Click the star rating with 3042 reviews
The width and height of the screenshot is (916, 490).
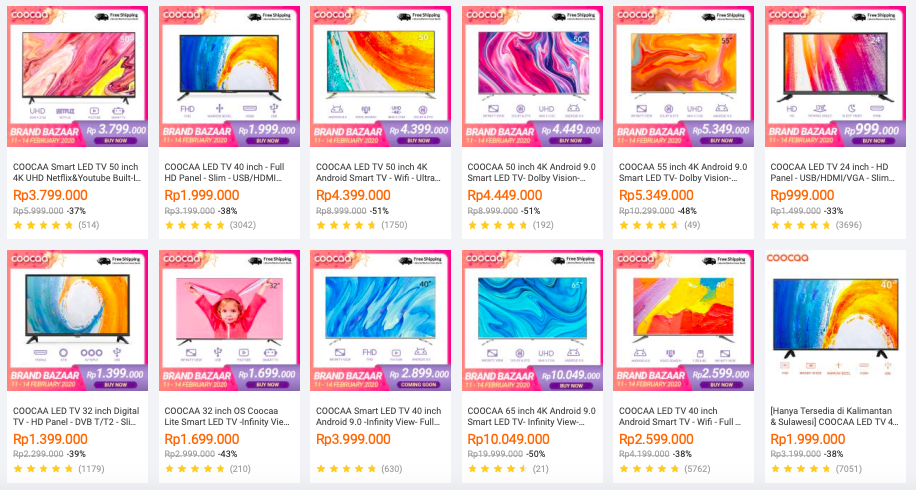click(x=195, y=225)
